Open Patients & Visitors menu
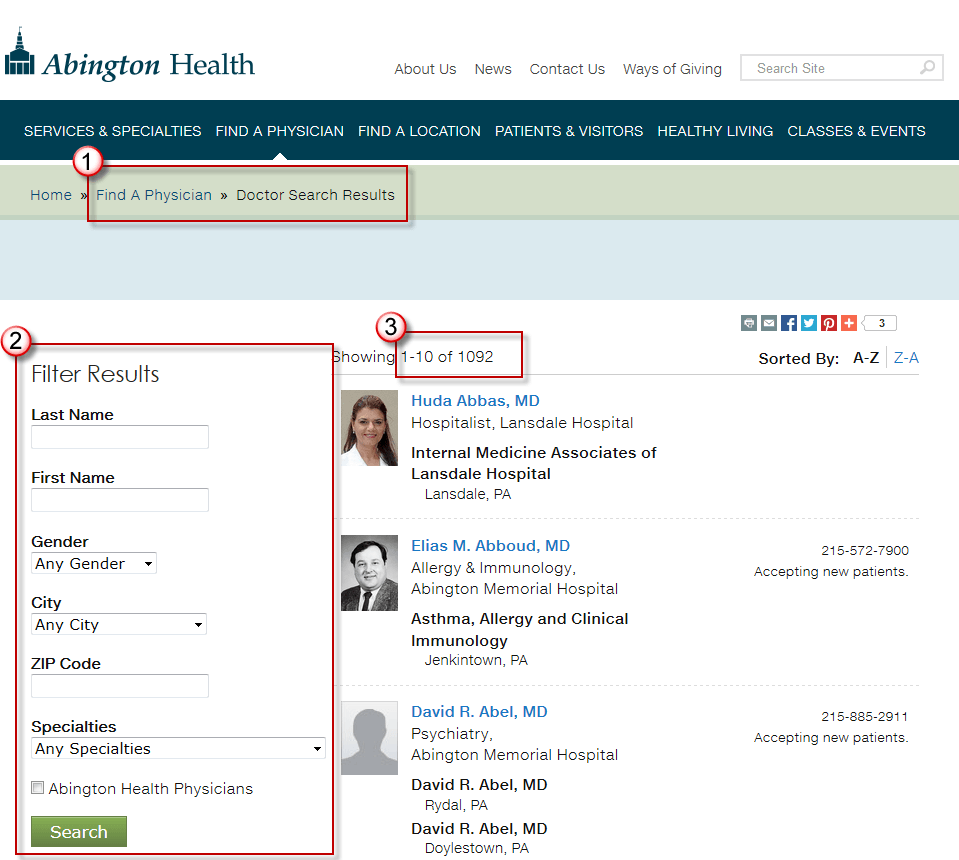The height and width of the screenshot is (860, 959). [569, 131]
